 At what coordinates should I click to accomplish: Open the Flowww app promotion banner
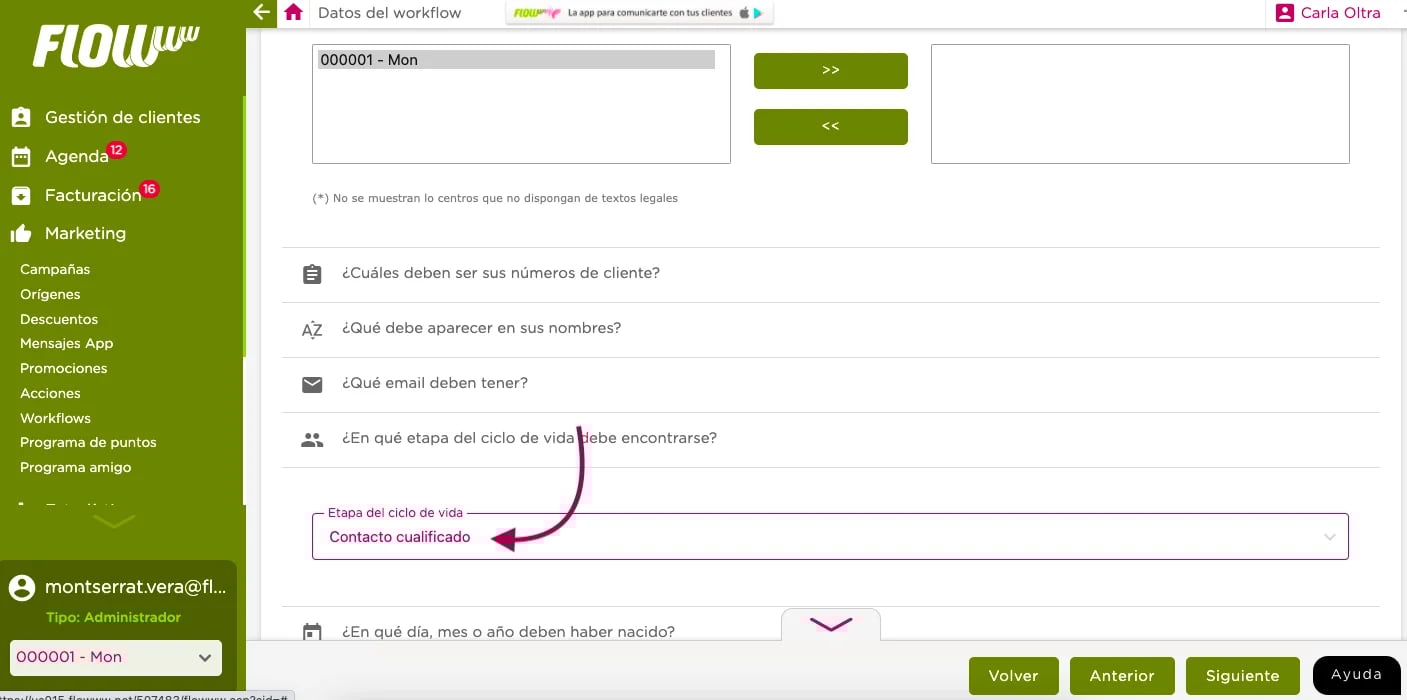[x=640, y=13]
